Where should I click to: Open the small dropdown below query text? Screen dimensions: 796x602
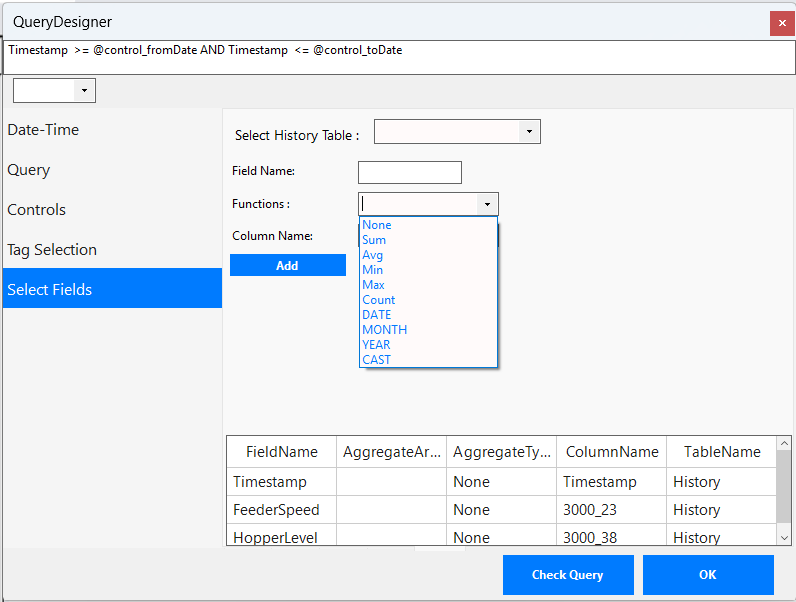(84, 91)
